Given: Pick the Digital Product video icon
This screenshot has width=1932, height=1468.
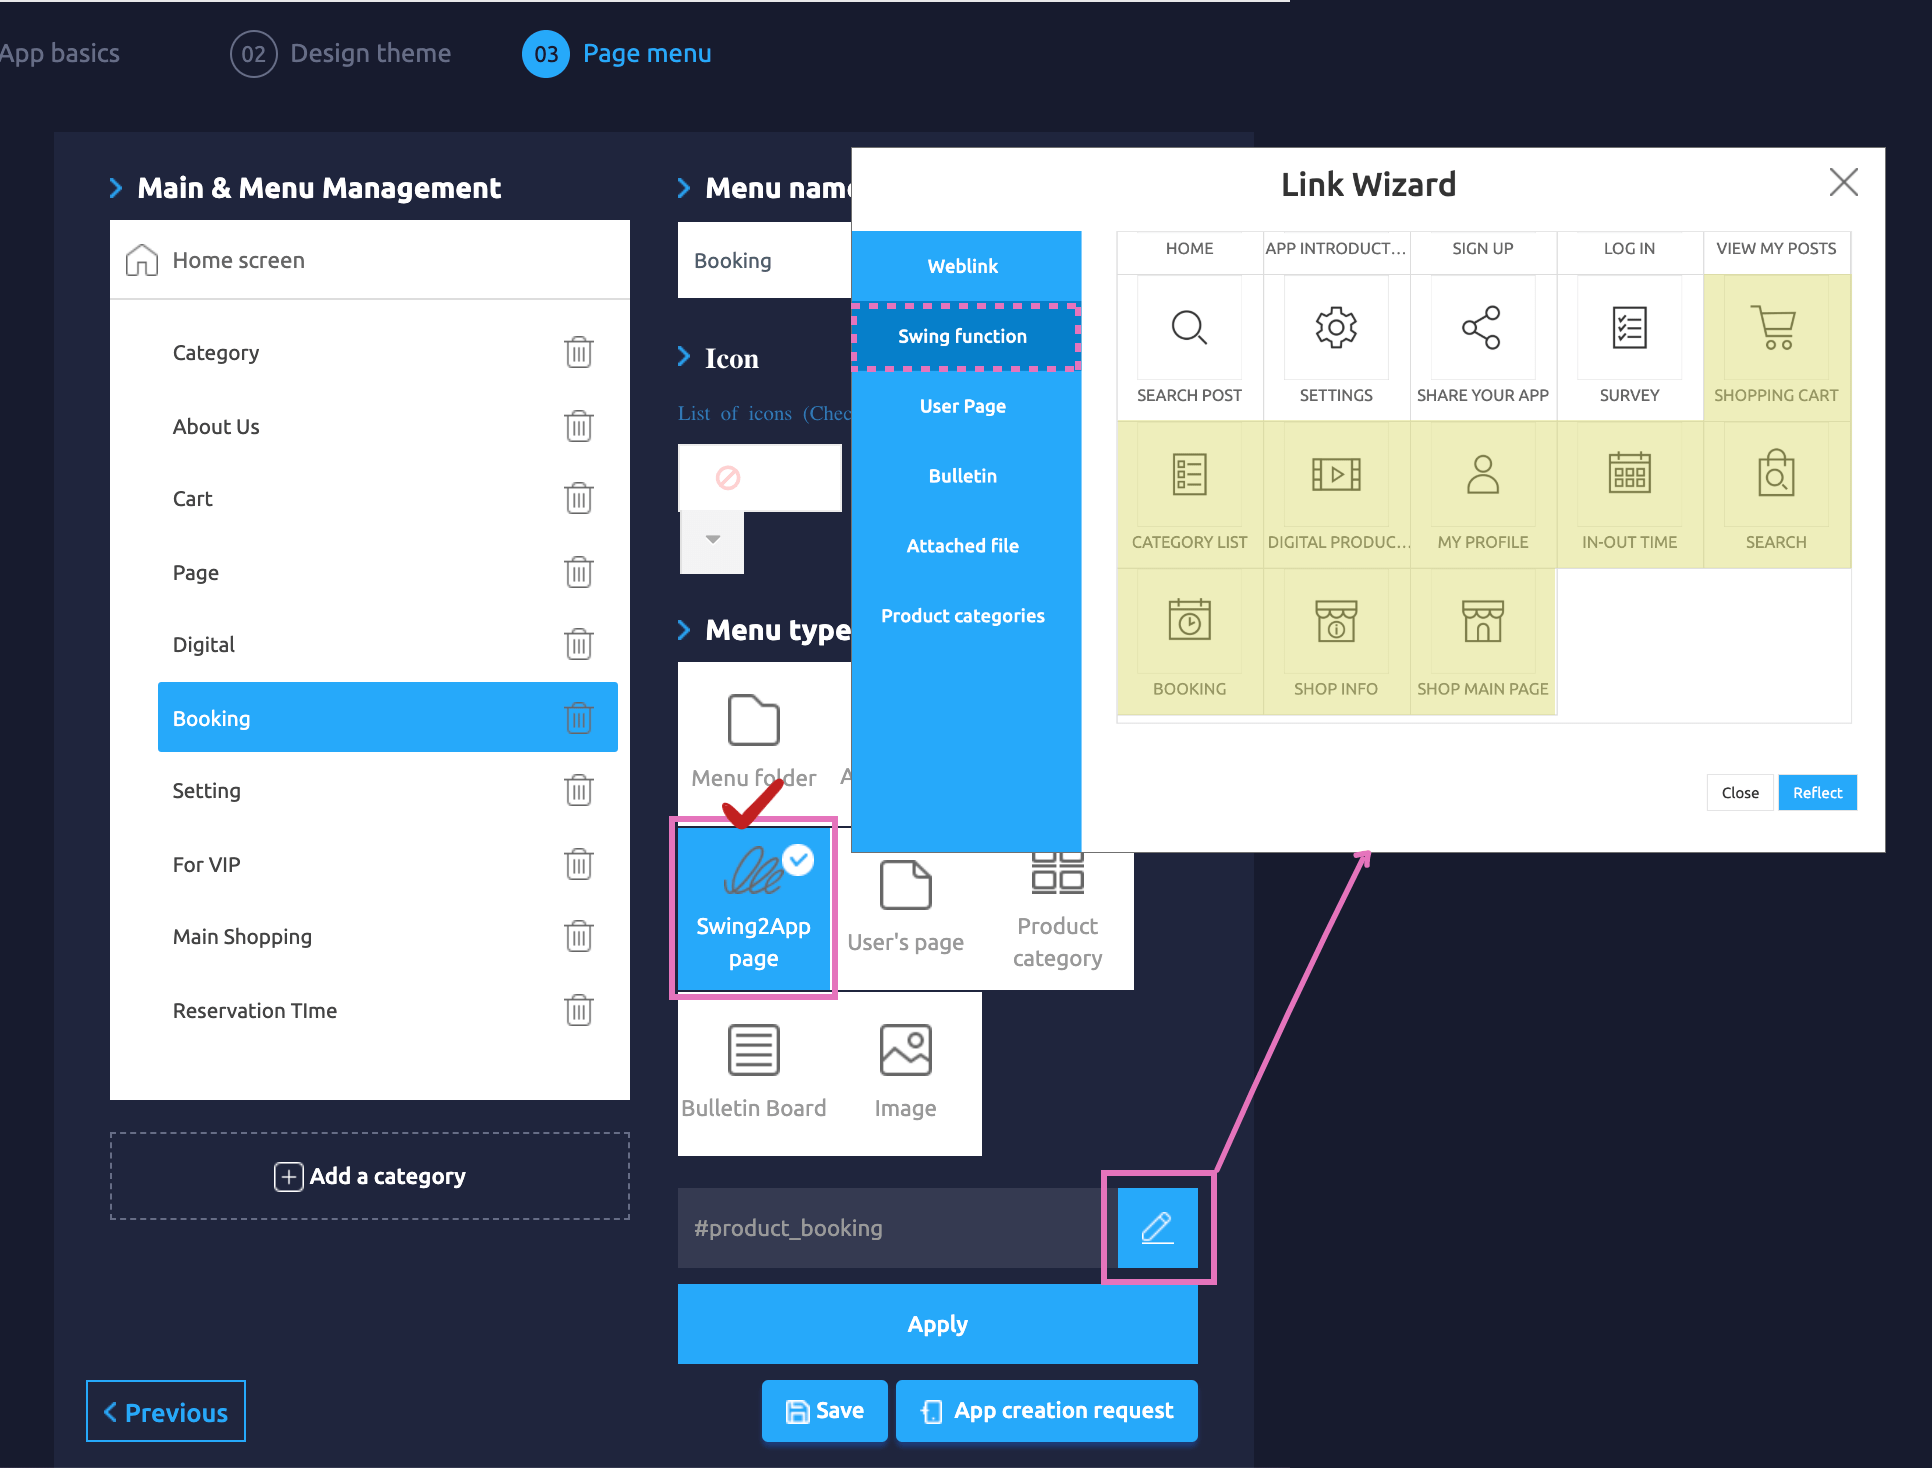Looking at the screenshot, I should click(1336, 475).
